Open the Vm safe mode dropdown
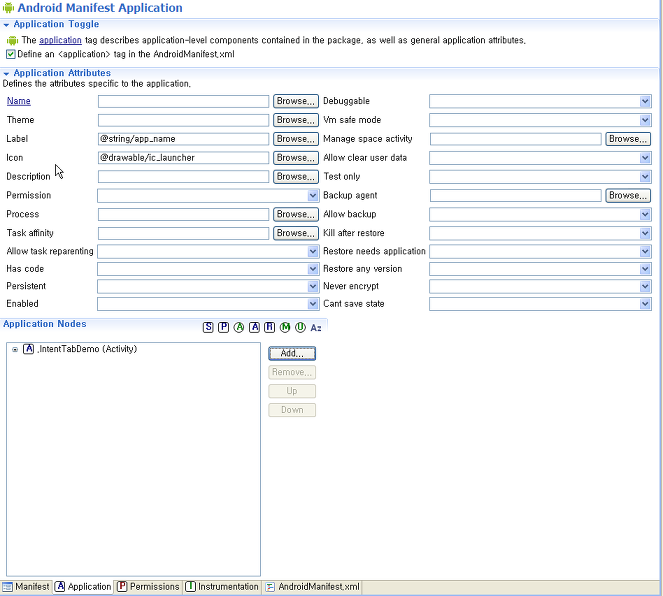 pos(645,120)
